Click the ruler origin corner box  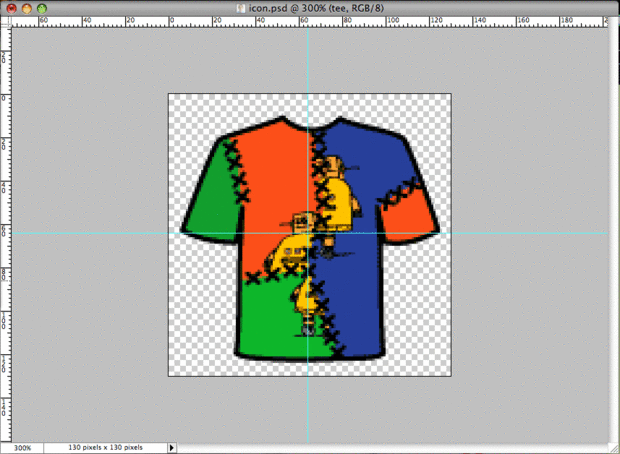pyautogui.click(x=6, y=21)
